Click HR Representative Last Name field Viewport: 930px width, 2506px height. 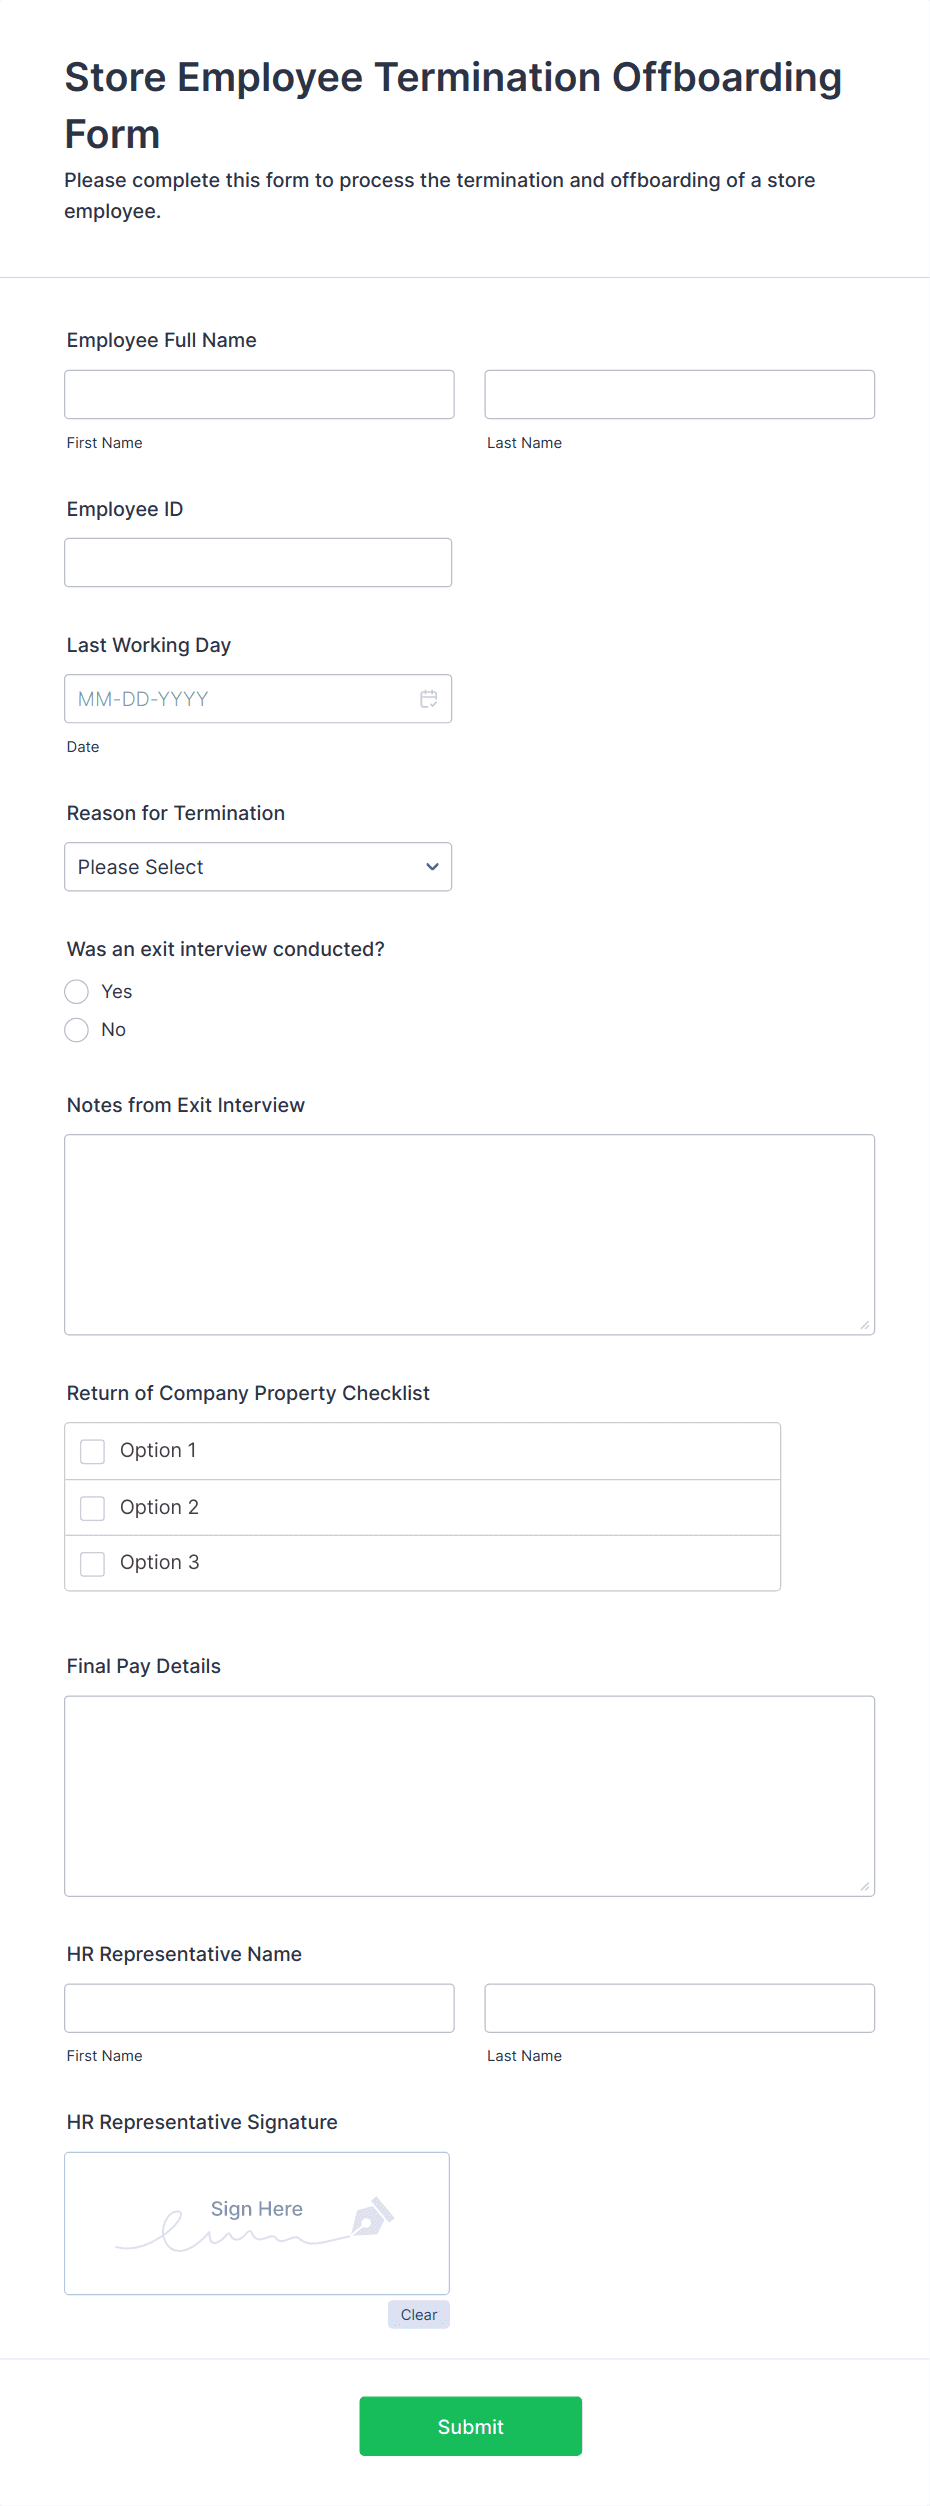click(x=679, y=2008)
